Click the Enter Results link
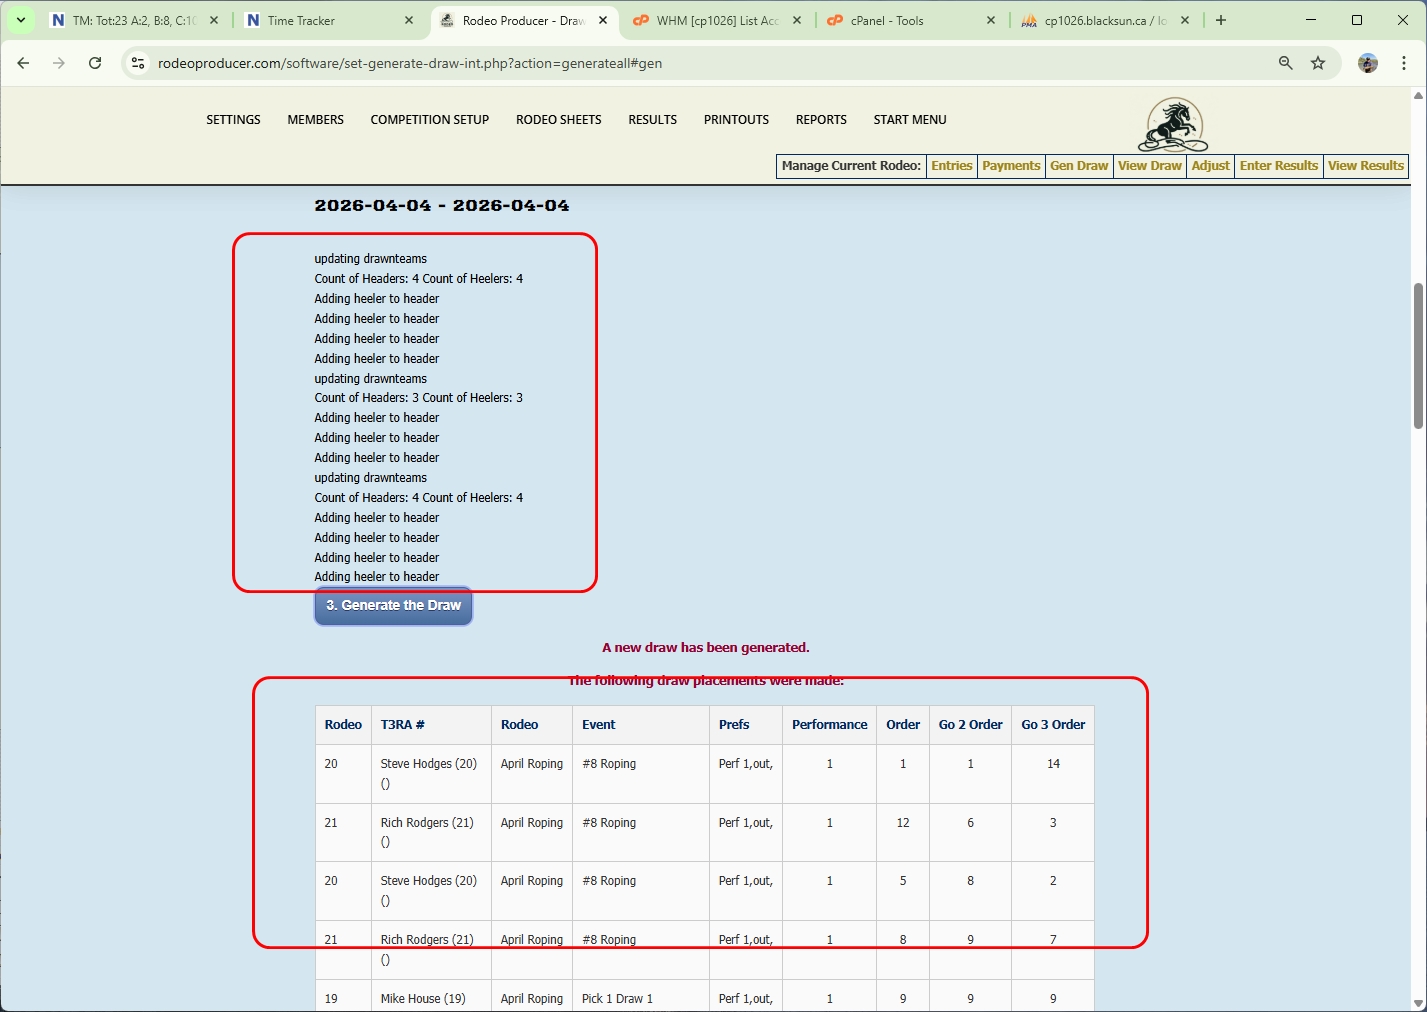The image size is (1427, 1012). (x=1279, y=166)
